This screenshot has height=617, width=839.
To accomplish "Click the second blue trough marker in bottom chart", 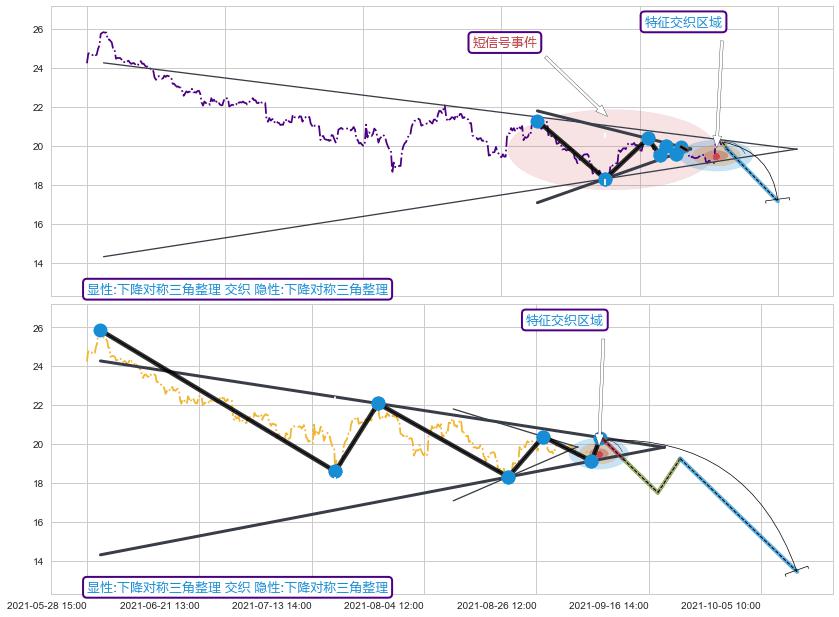I will point(508,477).
